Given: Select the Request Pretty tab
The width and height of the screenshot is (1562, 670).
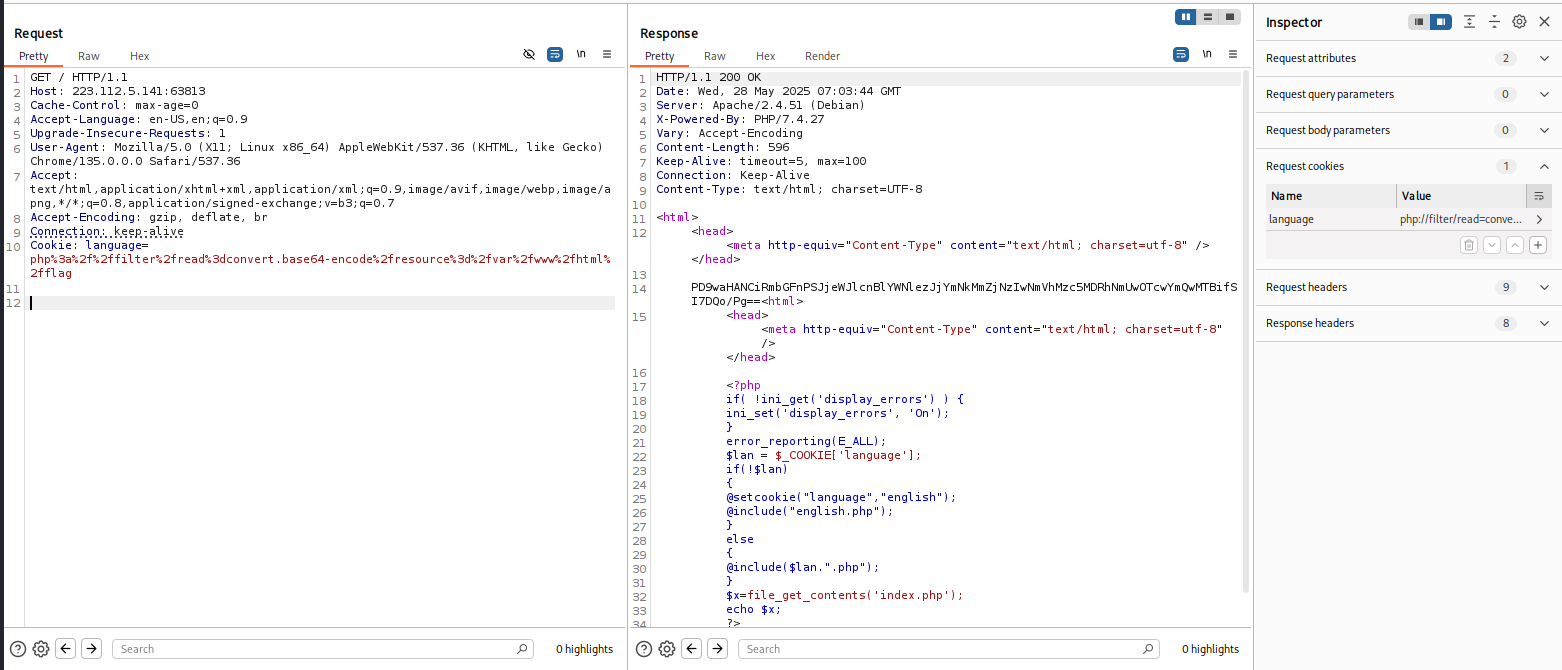Looking at the screenshot, I should tap(34, 56).
